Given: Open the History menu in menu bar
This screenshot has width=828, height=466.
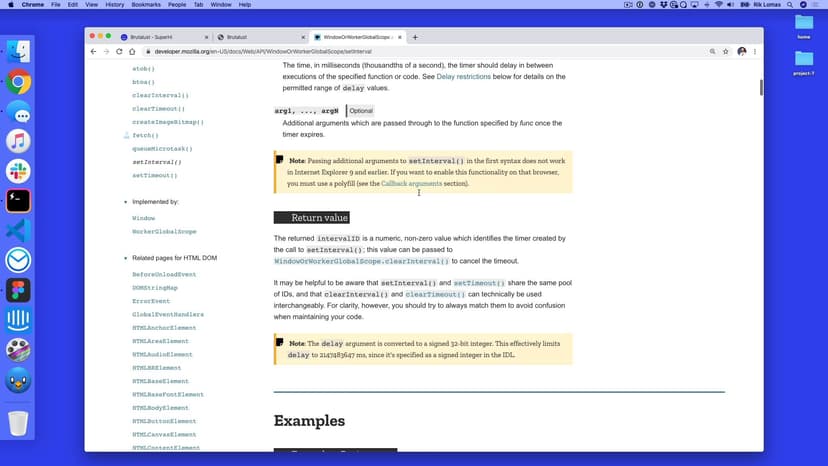Looking at the screenshot, I should click(114, 5).
